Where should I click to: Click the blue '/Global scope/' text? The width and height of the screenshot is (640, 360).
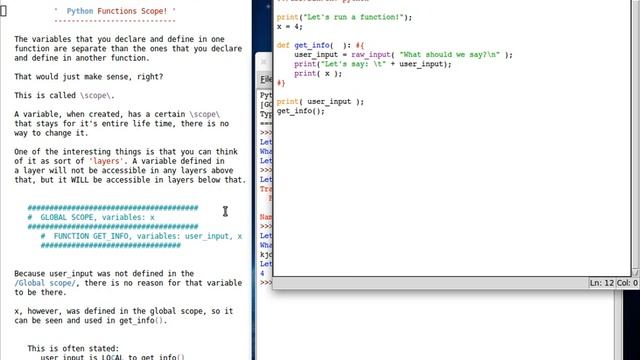click(45, 283)
